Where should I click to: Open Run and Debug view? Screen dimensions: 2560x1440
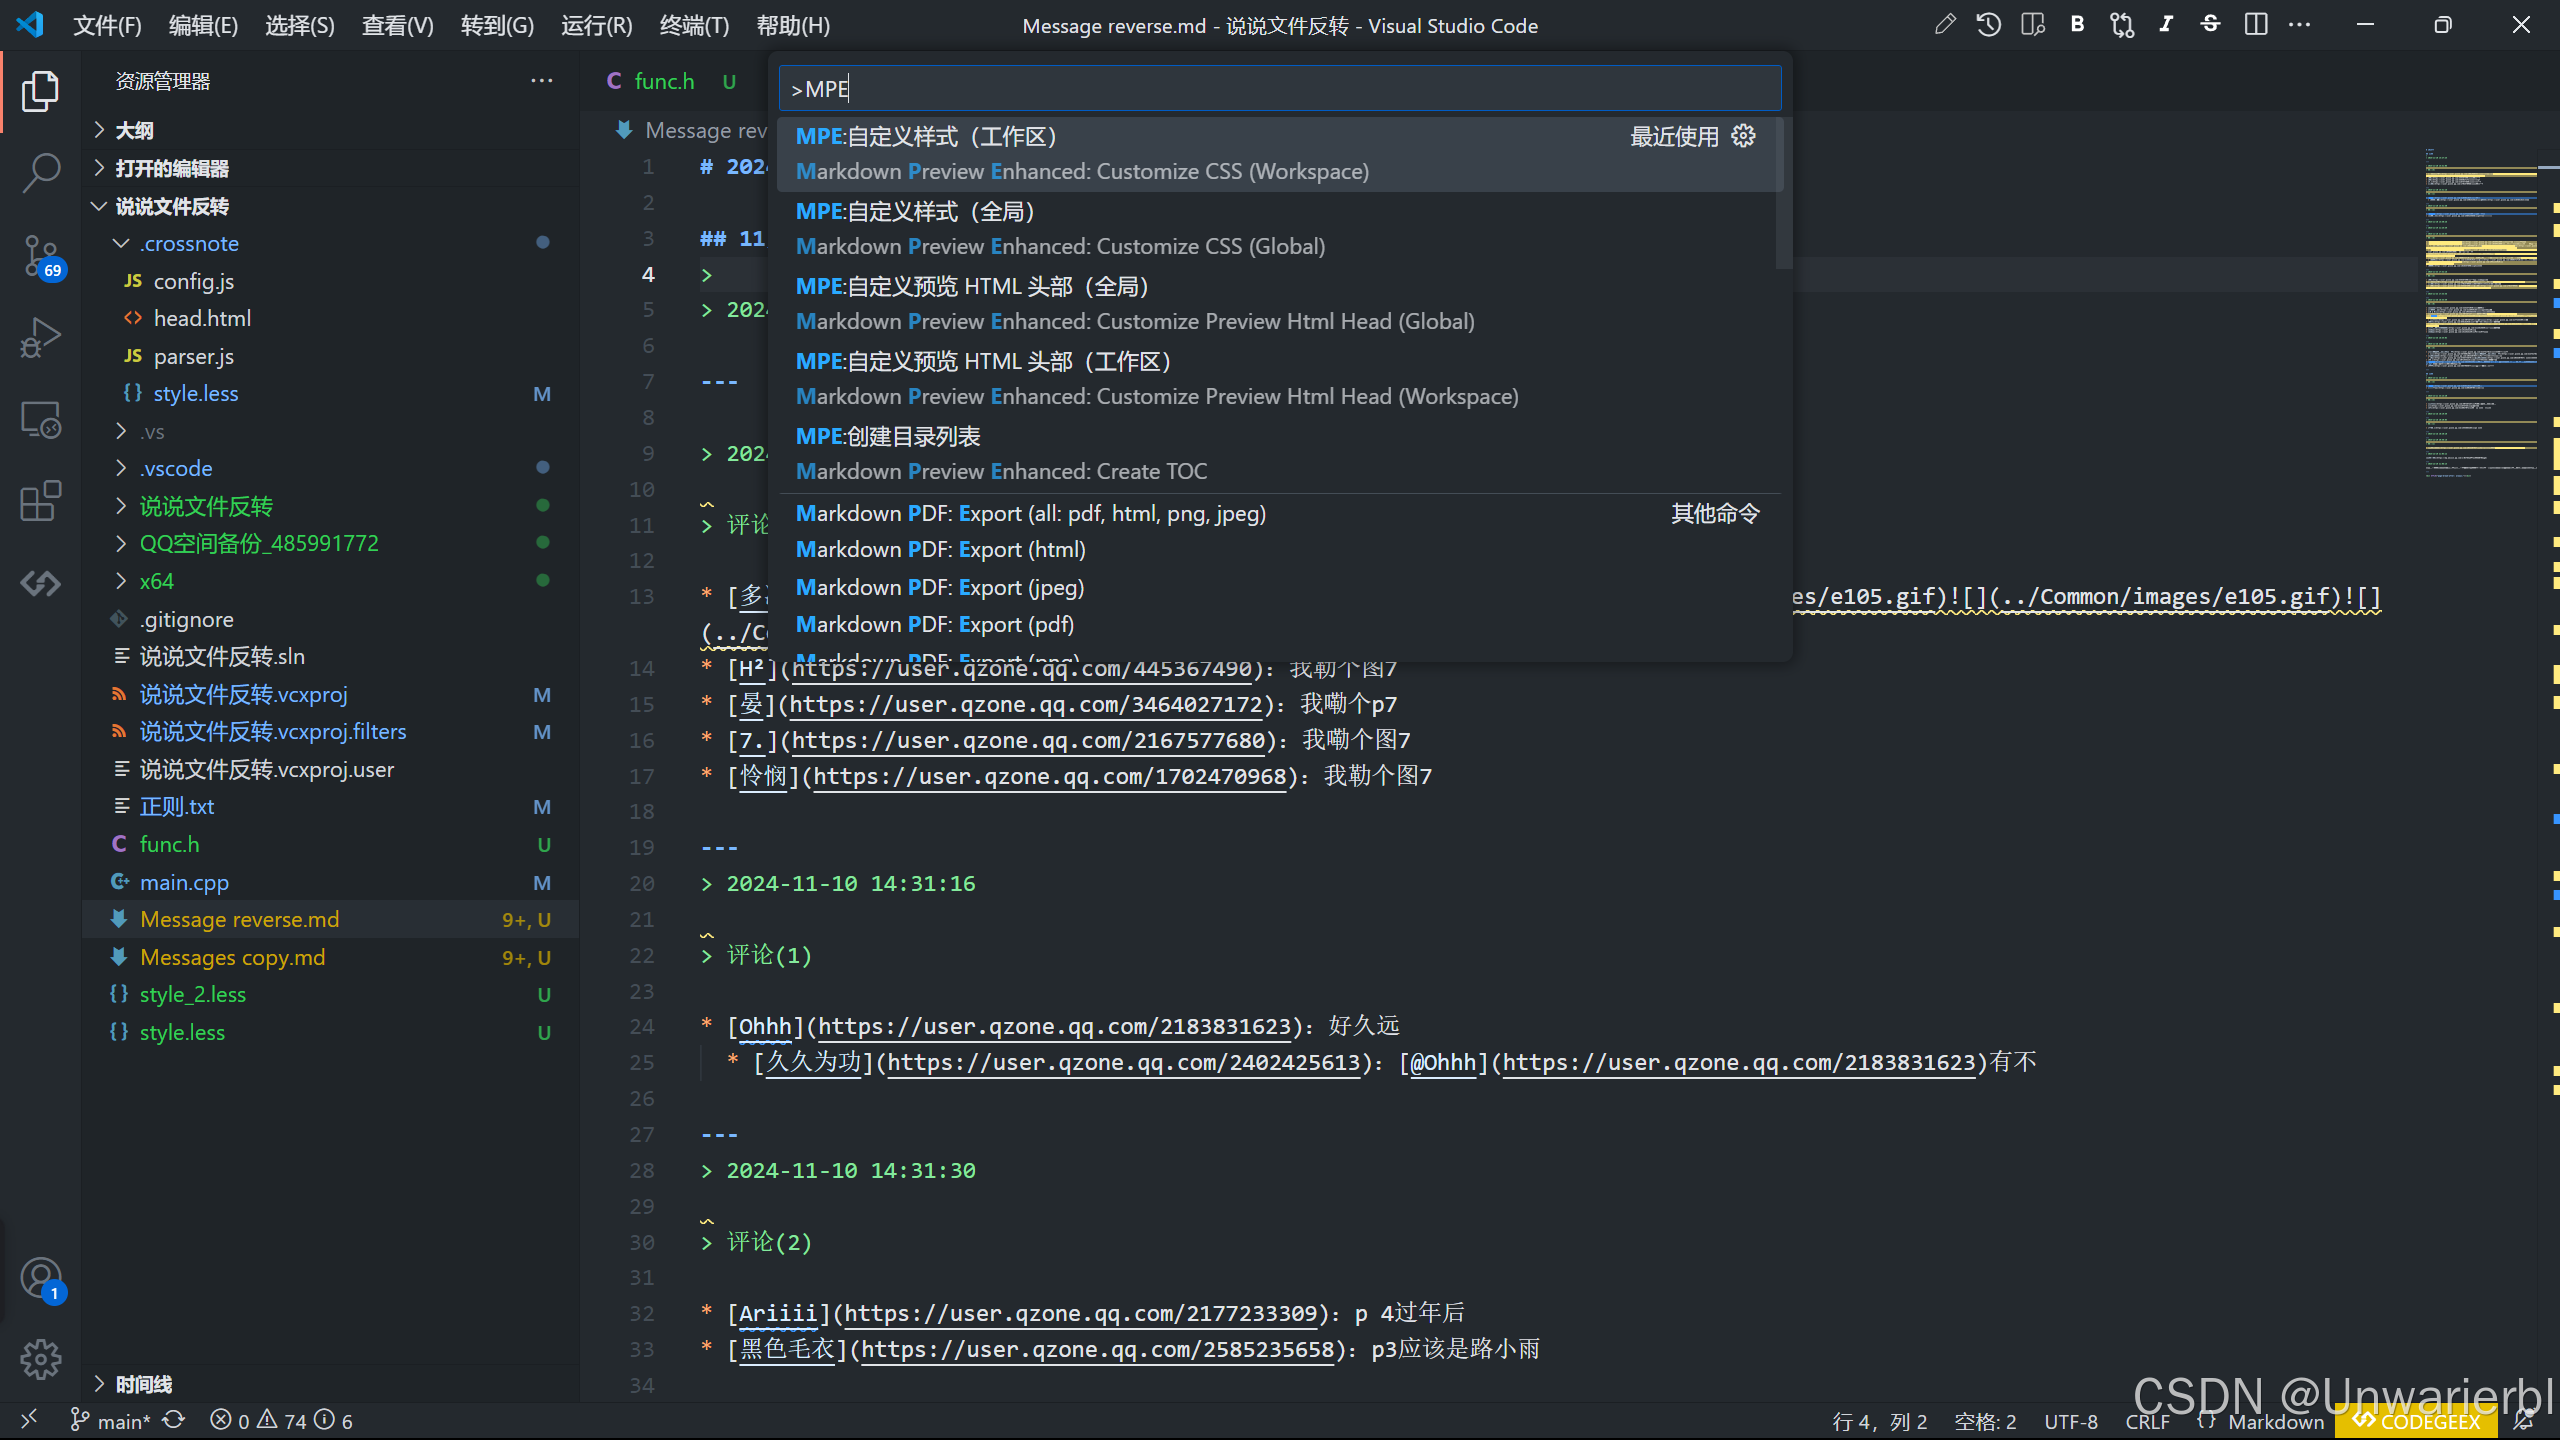pyautogui.click(x=40, y=337)
